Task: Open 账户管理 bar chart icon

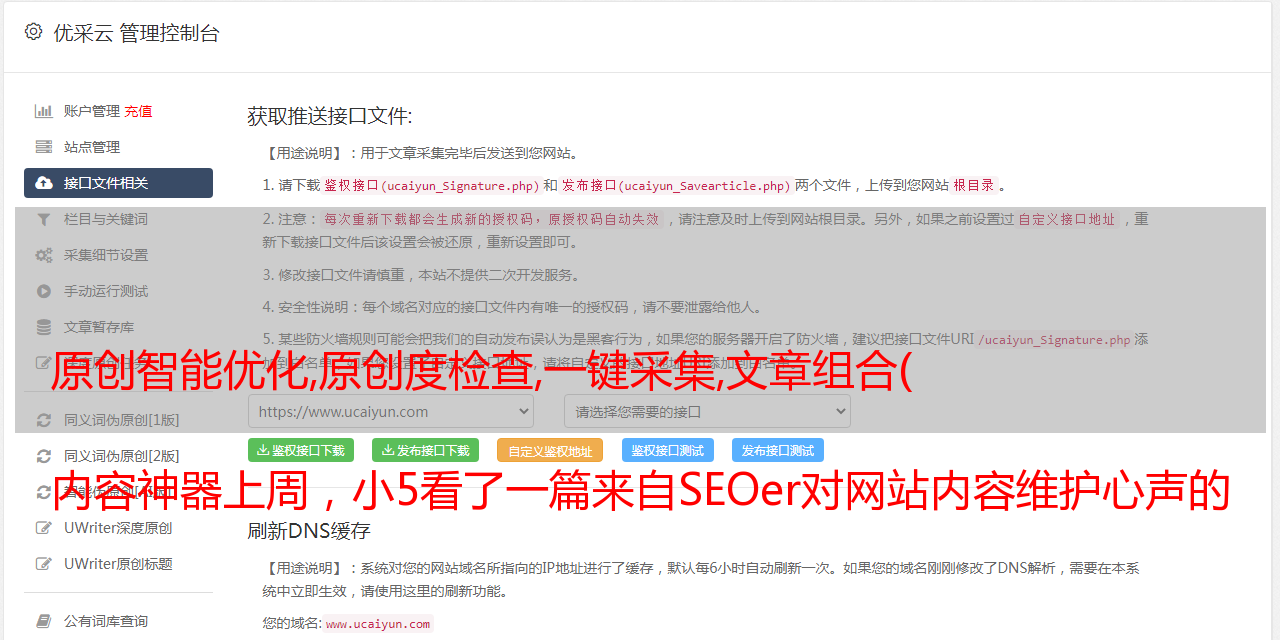Action: tap(44, 111)
